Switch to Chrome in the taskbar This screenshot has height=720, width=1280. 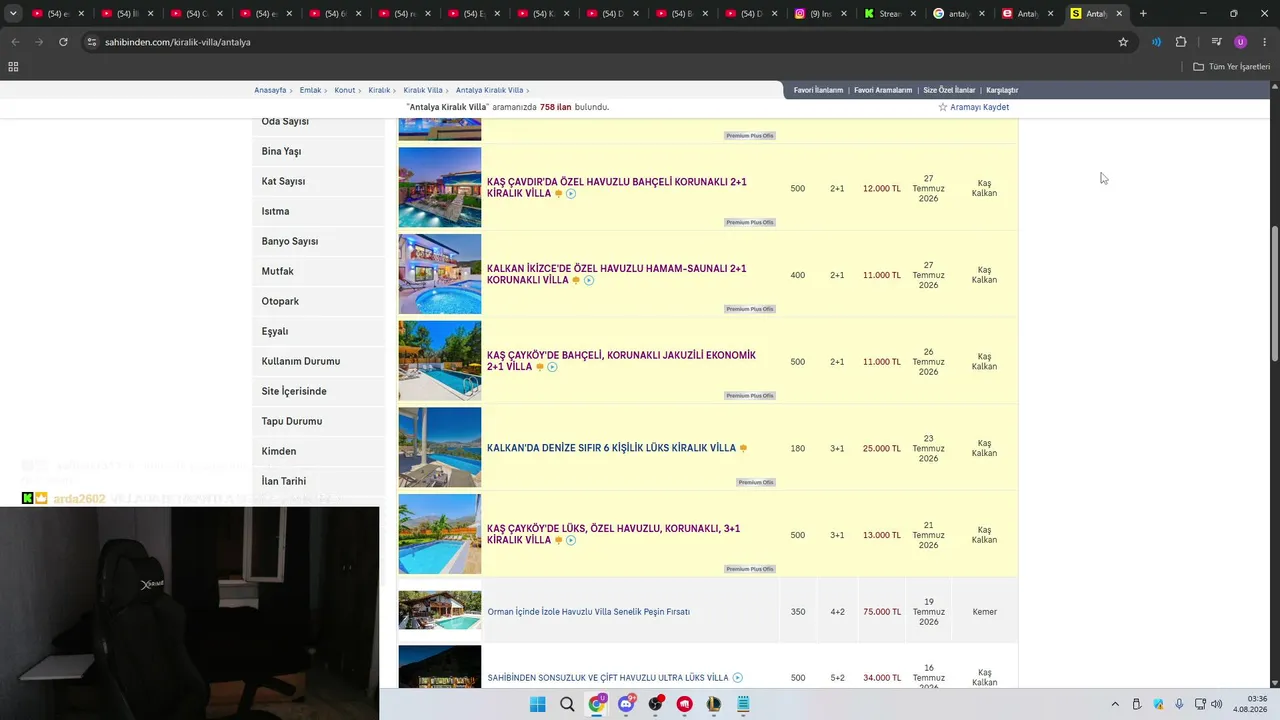click(597, 704)
